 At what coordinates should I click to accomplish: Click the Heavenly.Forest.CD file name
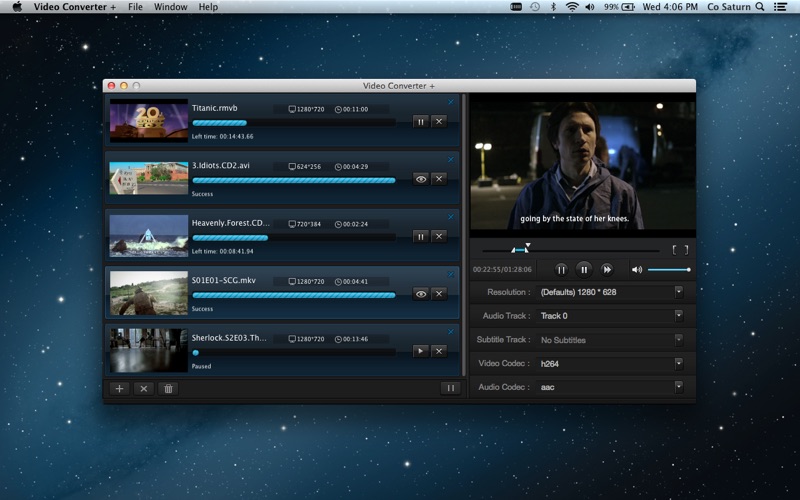pyautogui.click(x=231, y=223)
